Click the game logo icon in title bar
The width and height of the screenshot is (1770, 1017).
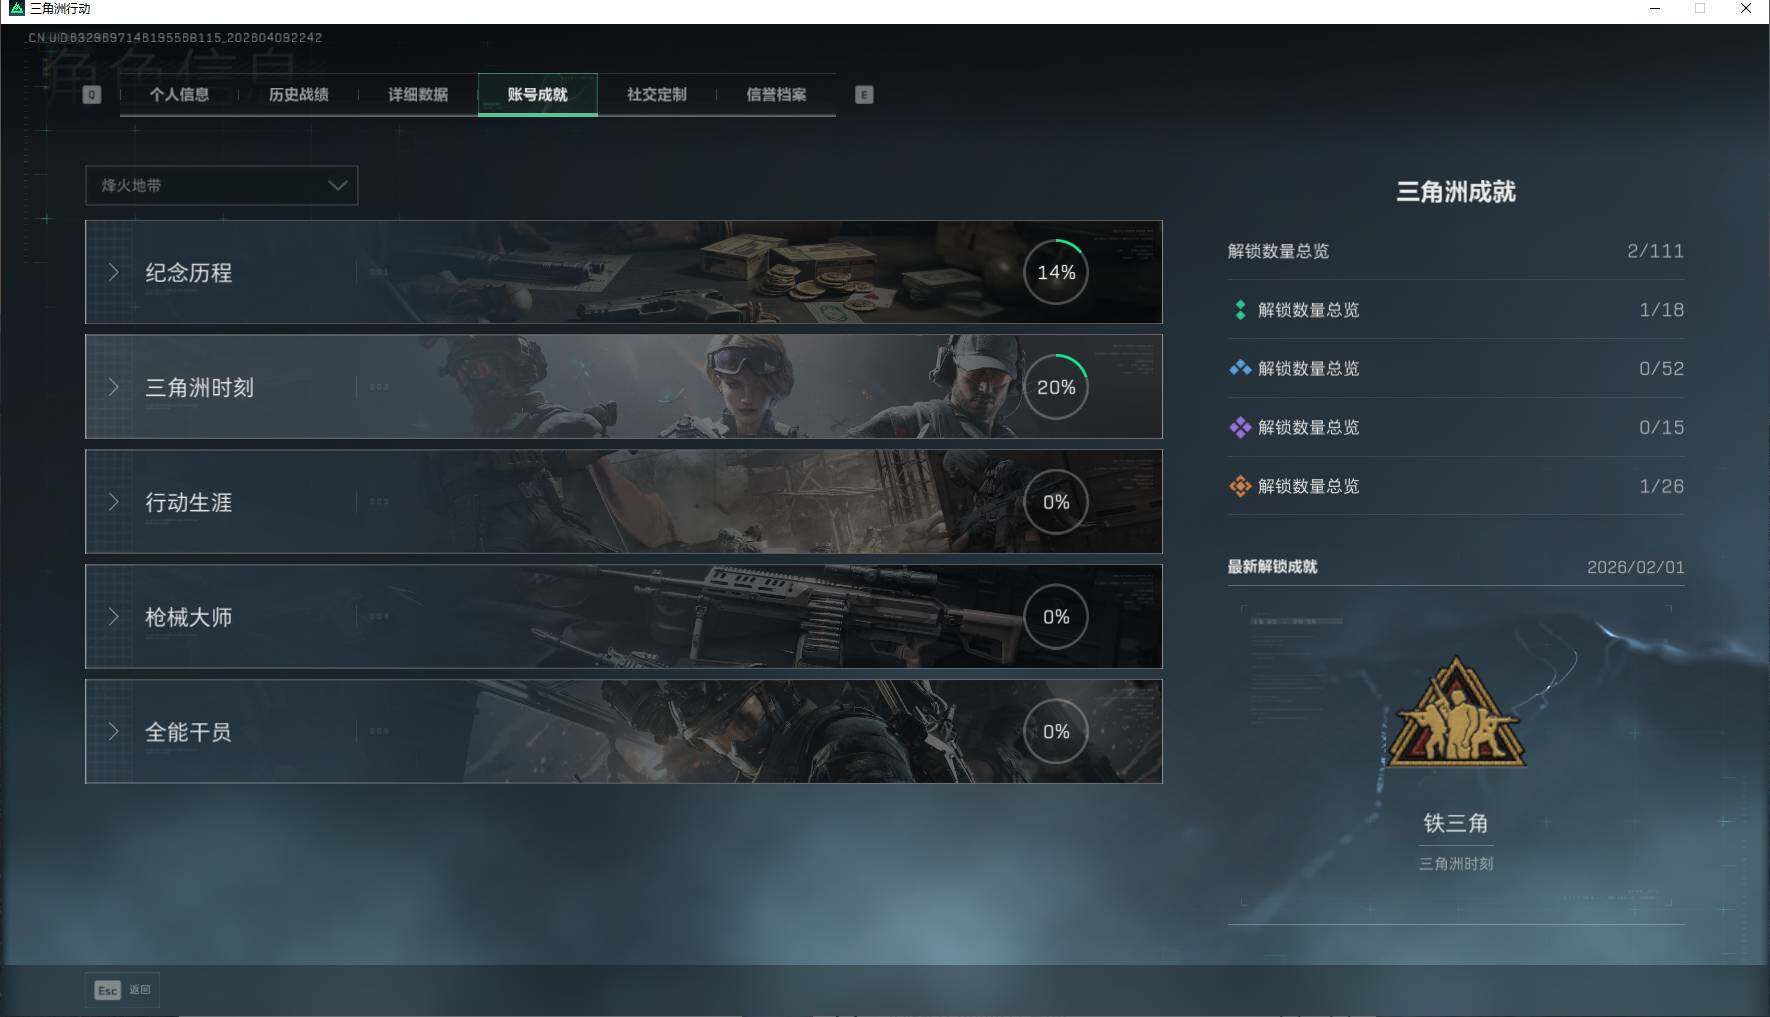(x=16, y=9)
